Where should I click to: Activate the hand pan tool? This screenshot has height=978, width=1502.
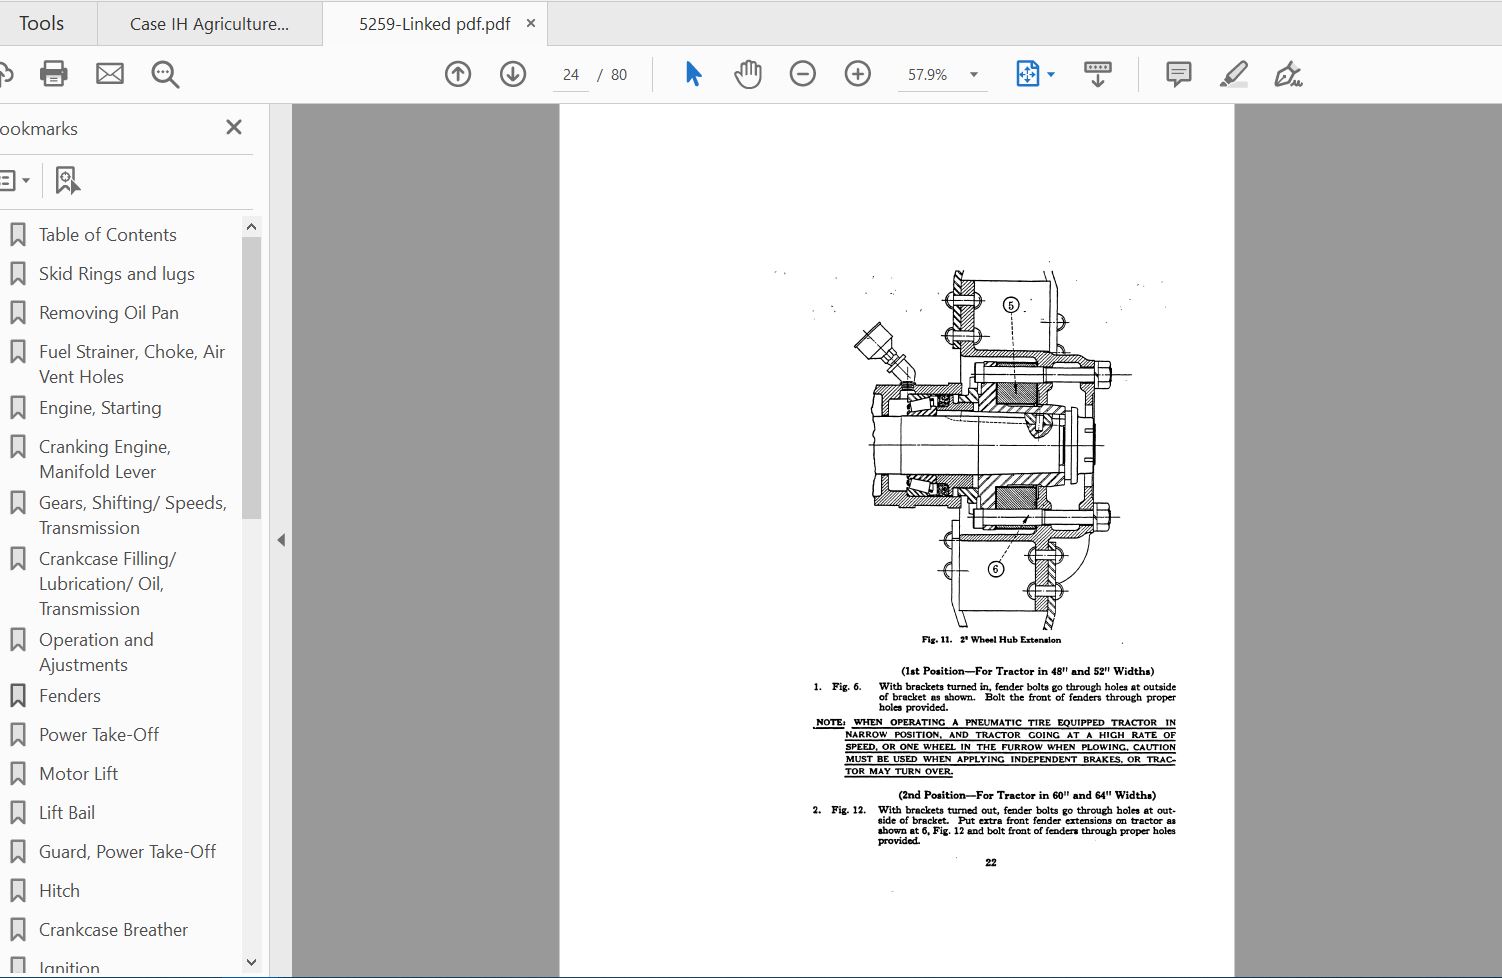pos(748,74)
